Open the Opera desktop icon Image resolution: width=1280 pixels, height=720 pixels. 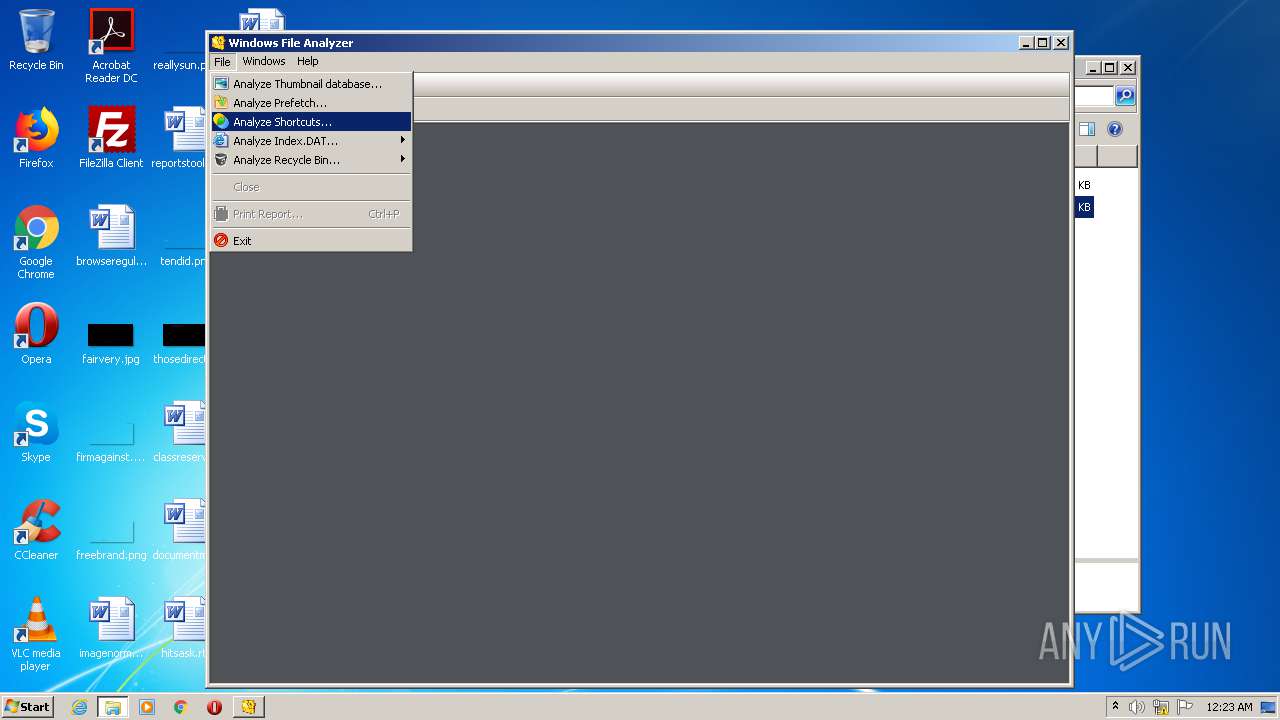coord(36,334)
